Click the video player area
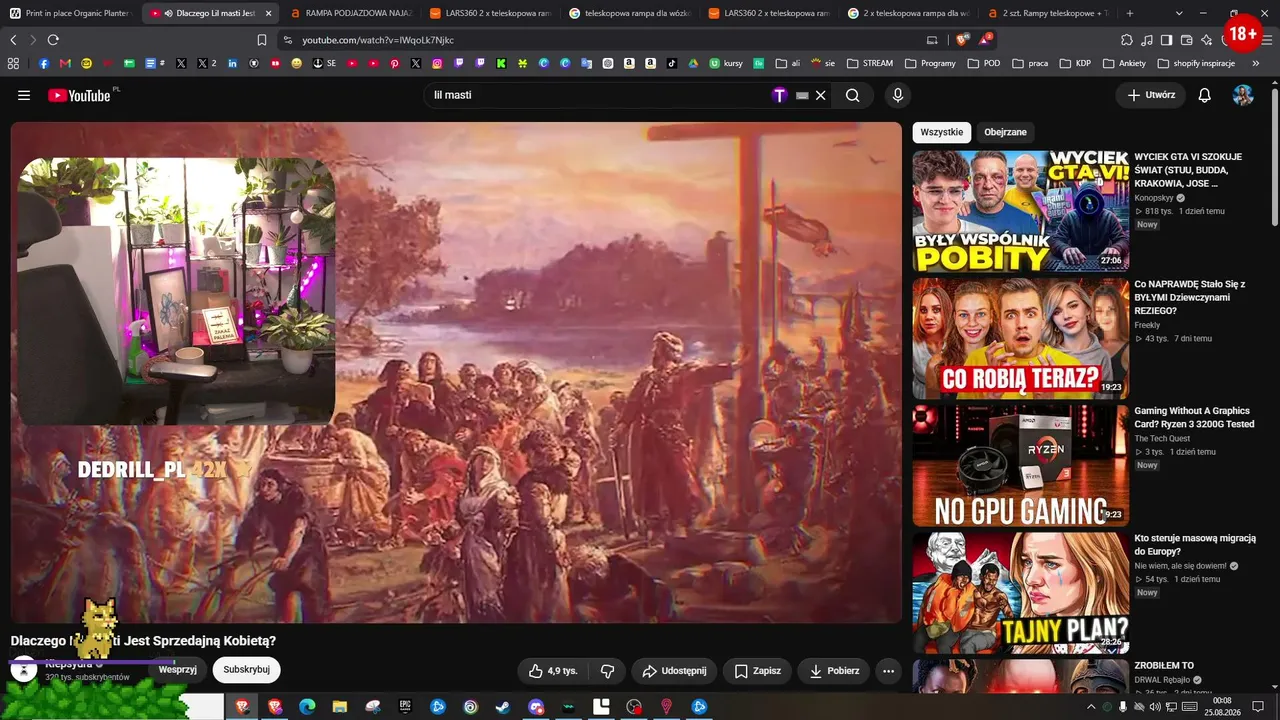This screenshot has height=720, width=1280. coord(456,372)
